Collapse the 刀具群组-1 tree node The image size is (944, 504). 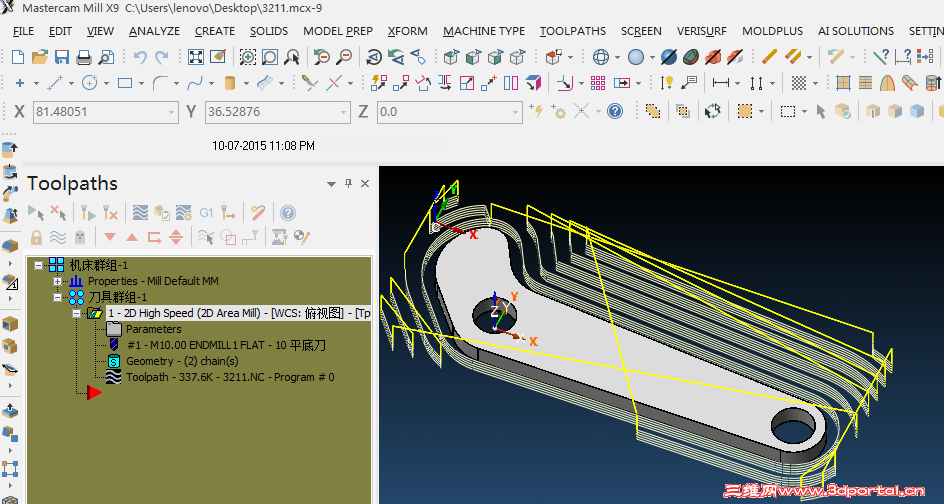(x=58, y=297)
